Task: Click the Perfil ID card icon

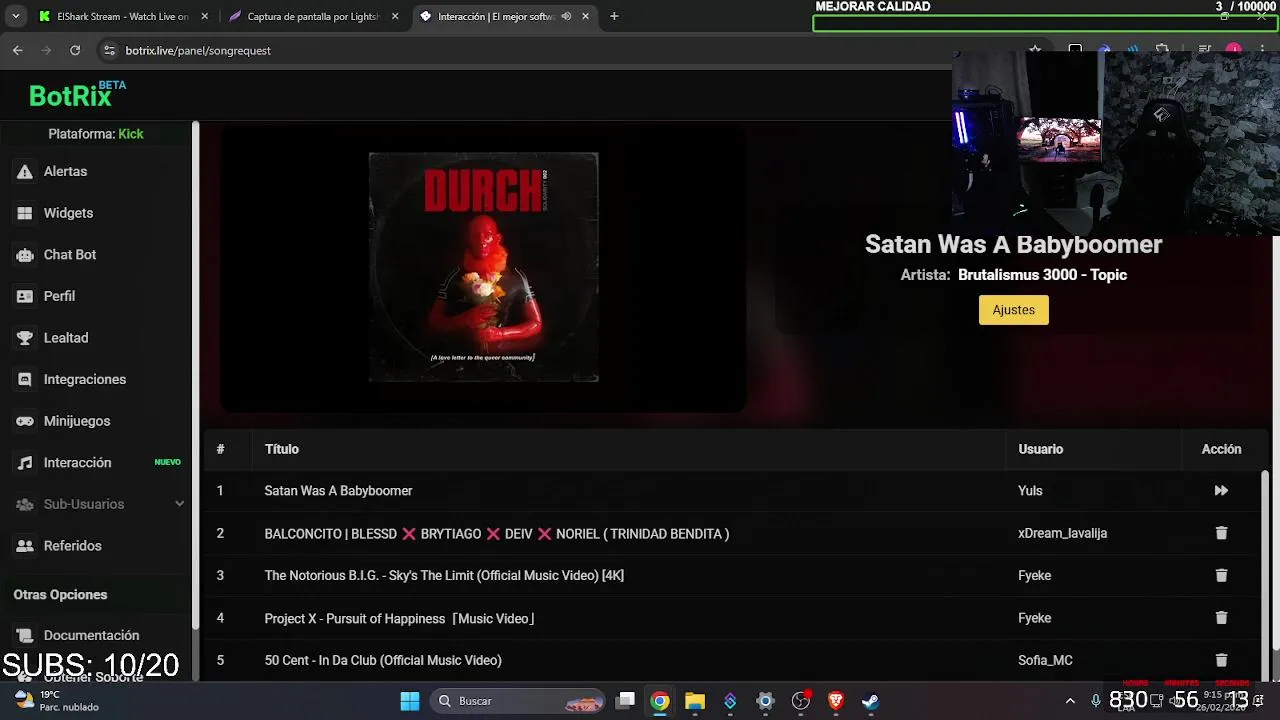Action: tap(25, 296)
